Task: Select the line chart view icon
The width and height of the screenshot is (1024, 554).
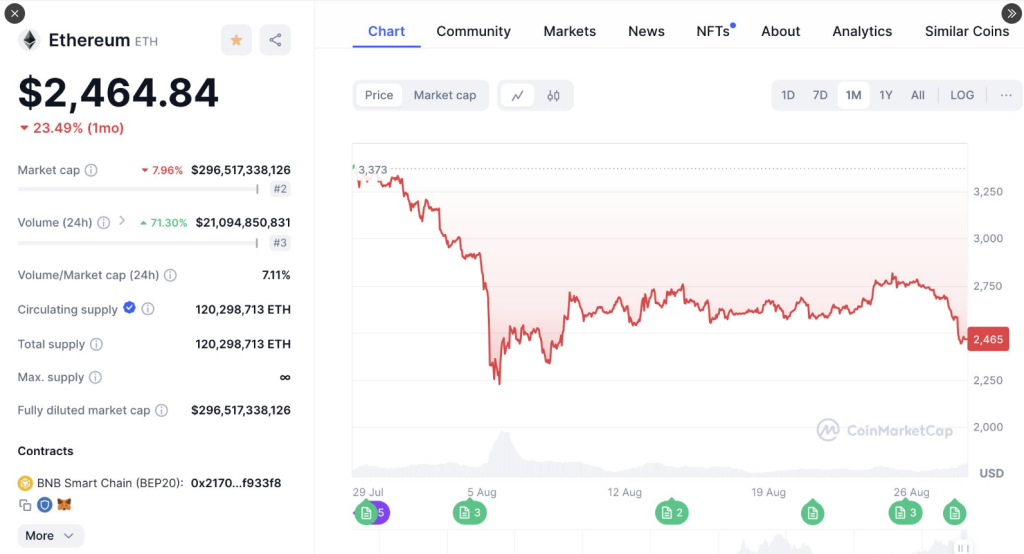Action: pyautogui.click(x=517, y=95)
